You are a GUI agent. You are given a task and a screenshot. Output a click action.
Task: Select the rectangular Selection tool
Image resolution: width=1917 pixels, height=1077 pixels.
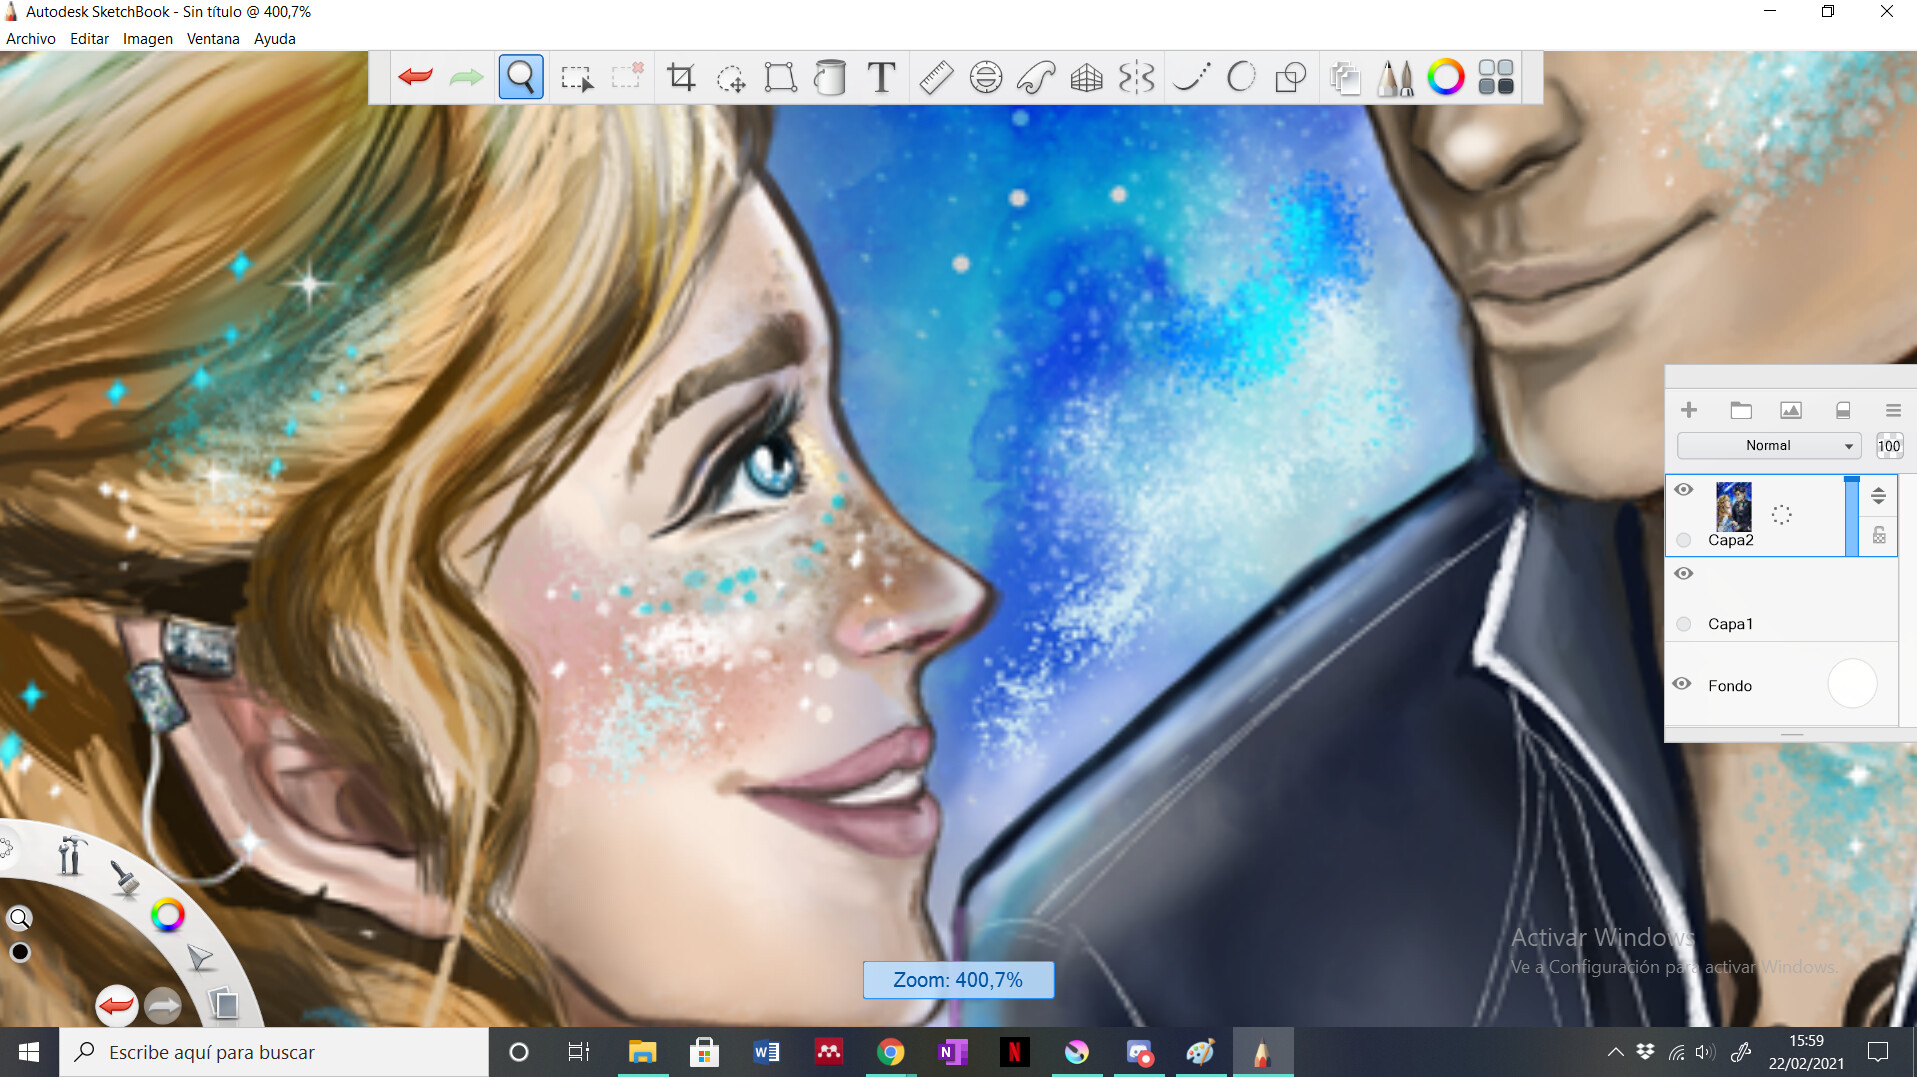pyautogui.click(x=577, y=77)
